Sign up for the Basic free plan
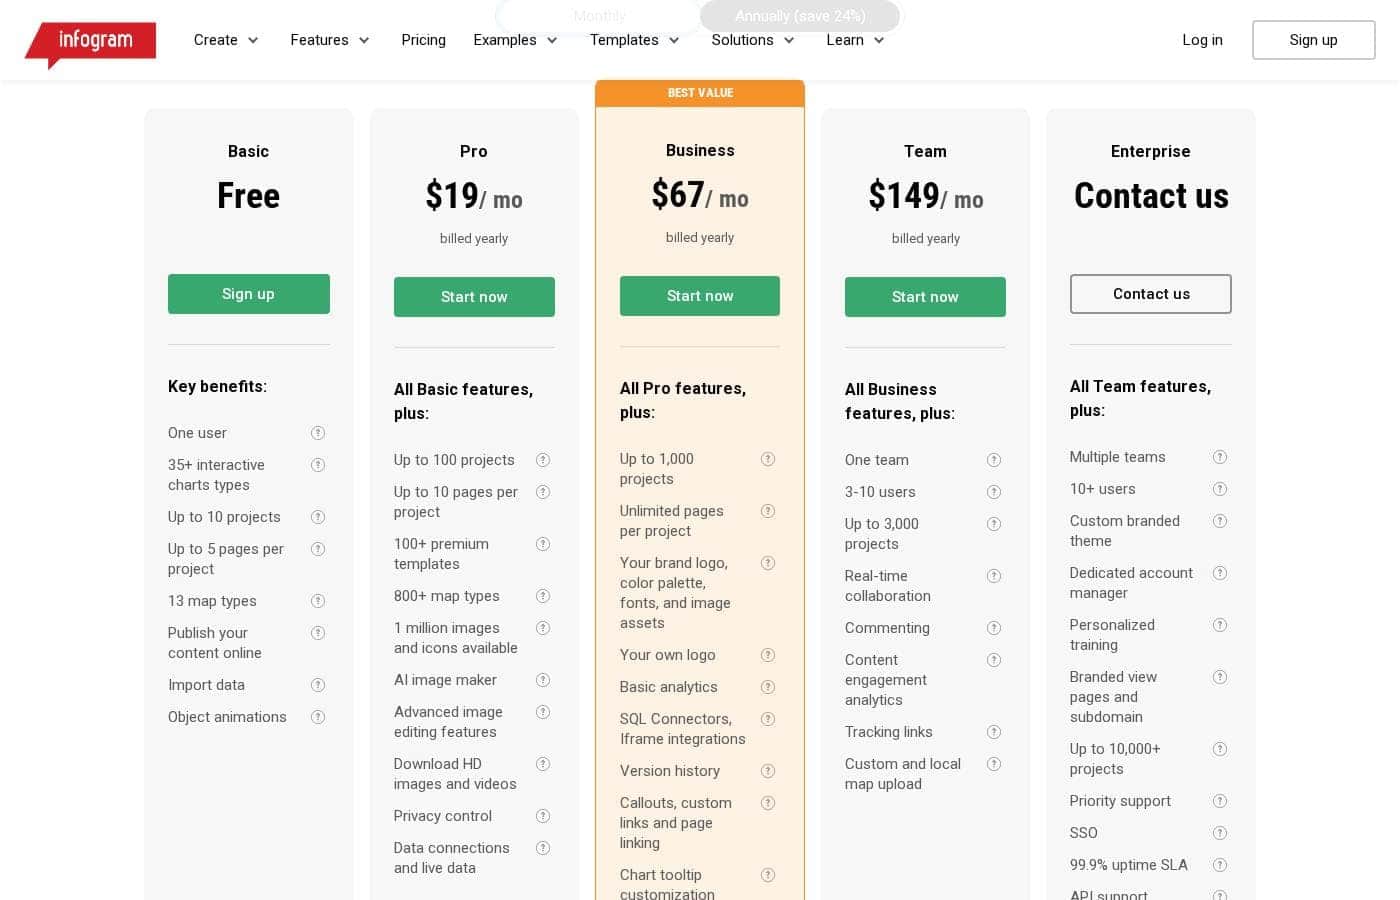 [249, 294]
